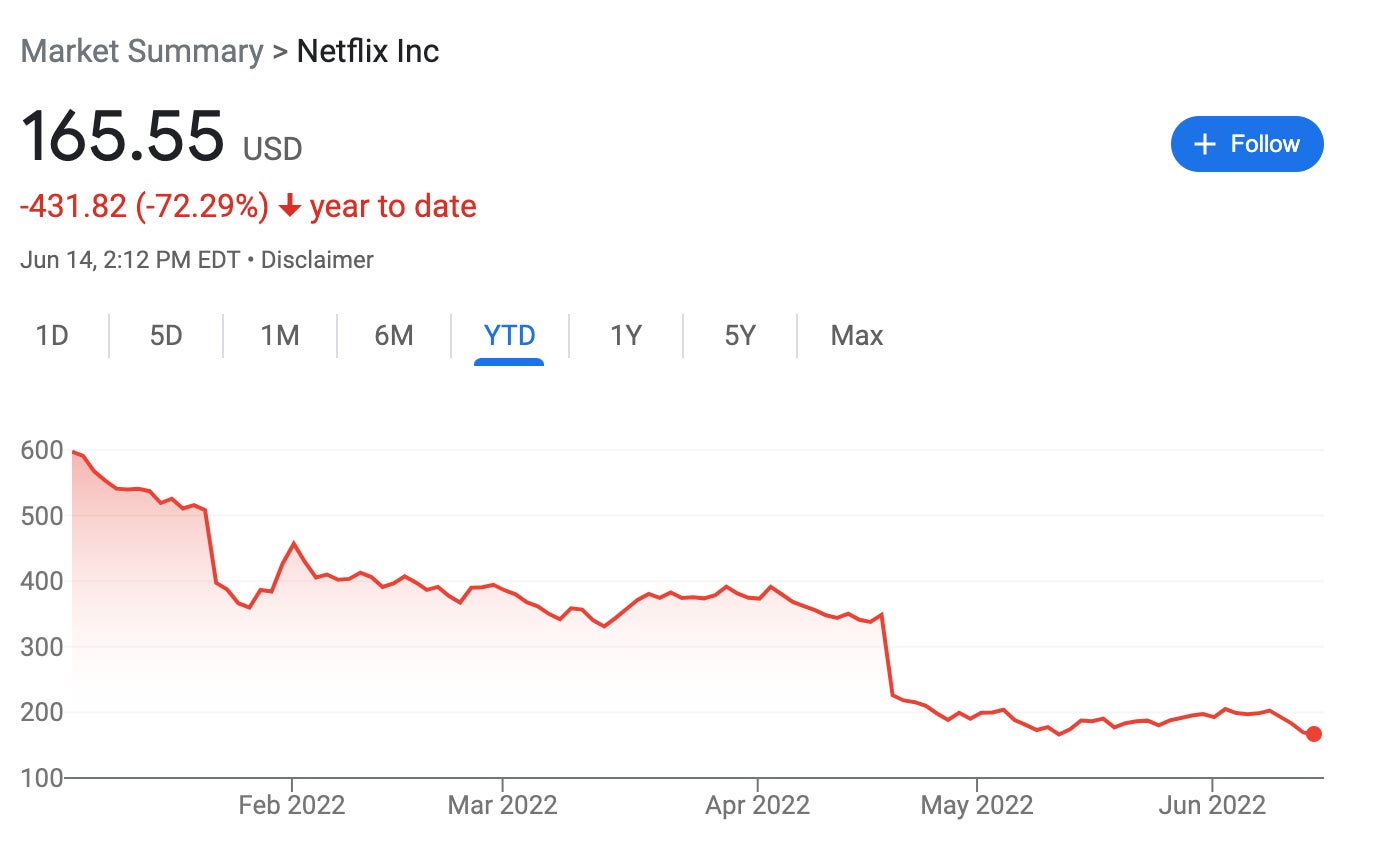Click the red current-price dot on chart

[1314, 734]
